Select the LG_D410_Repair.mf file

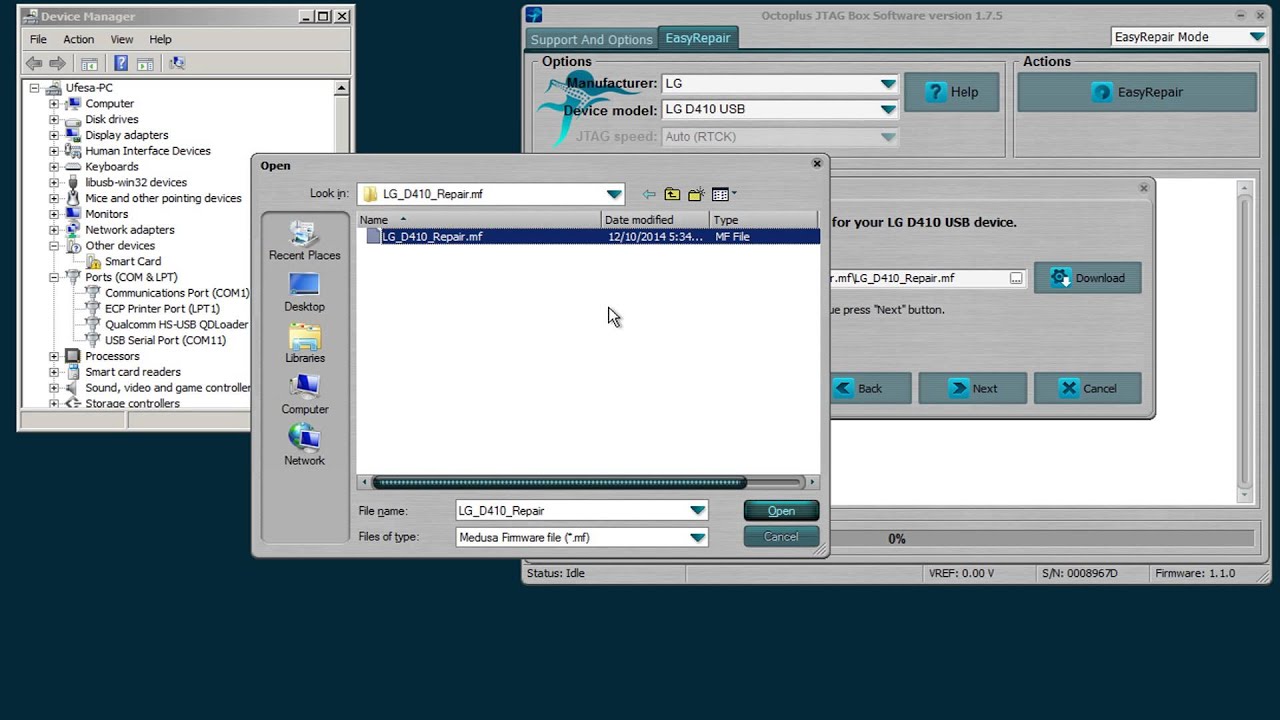[x=588, y=237]
